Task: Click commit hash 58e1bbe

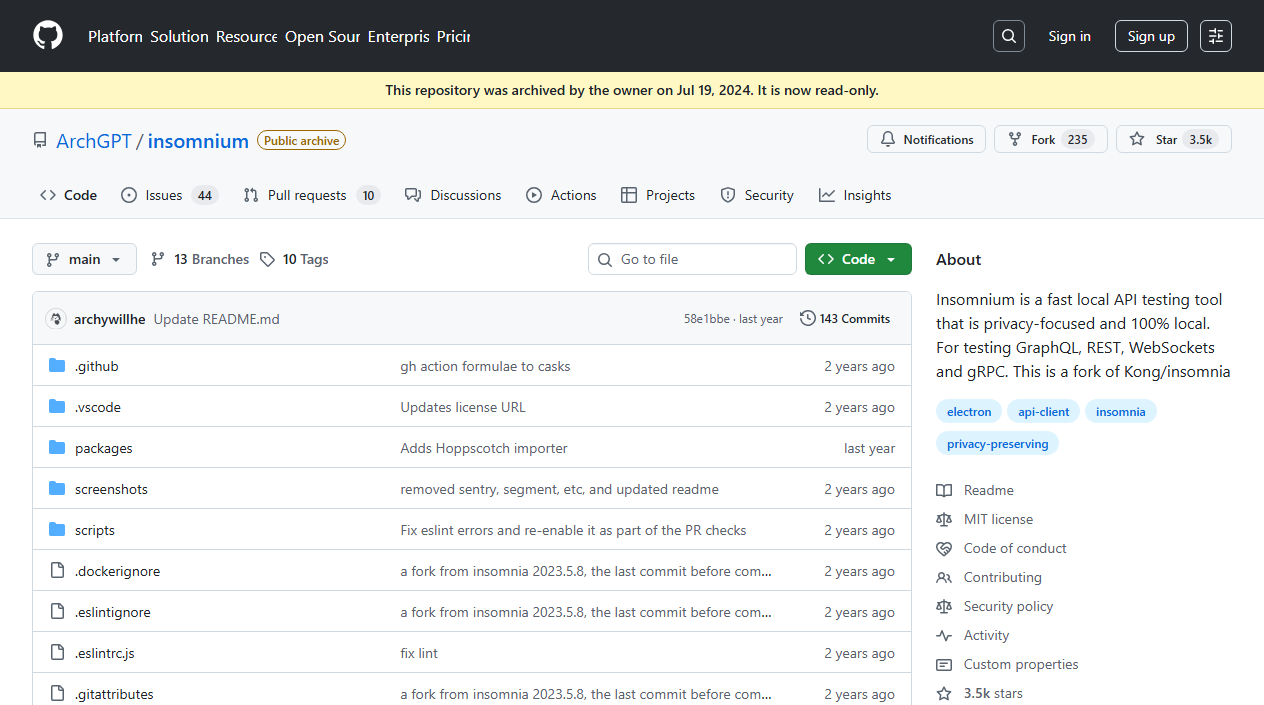Action: point(707,319)
